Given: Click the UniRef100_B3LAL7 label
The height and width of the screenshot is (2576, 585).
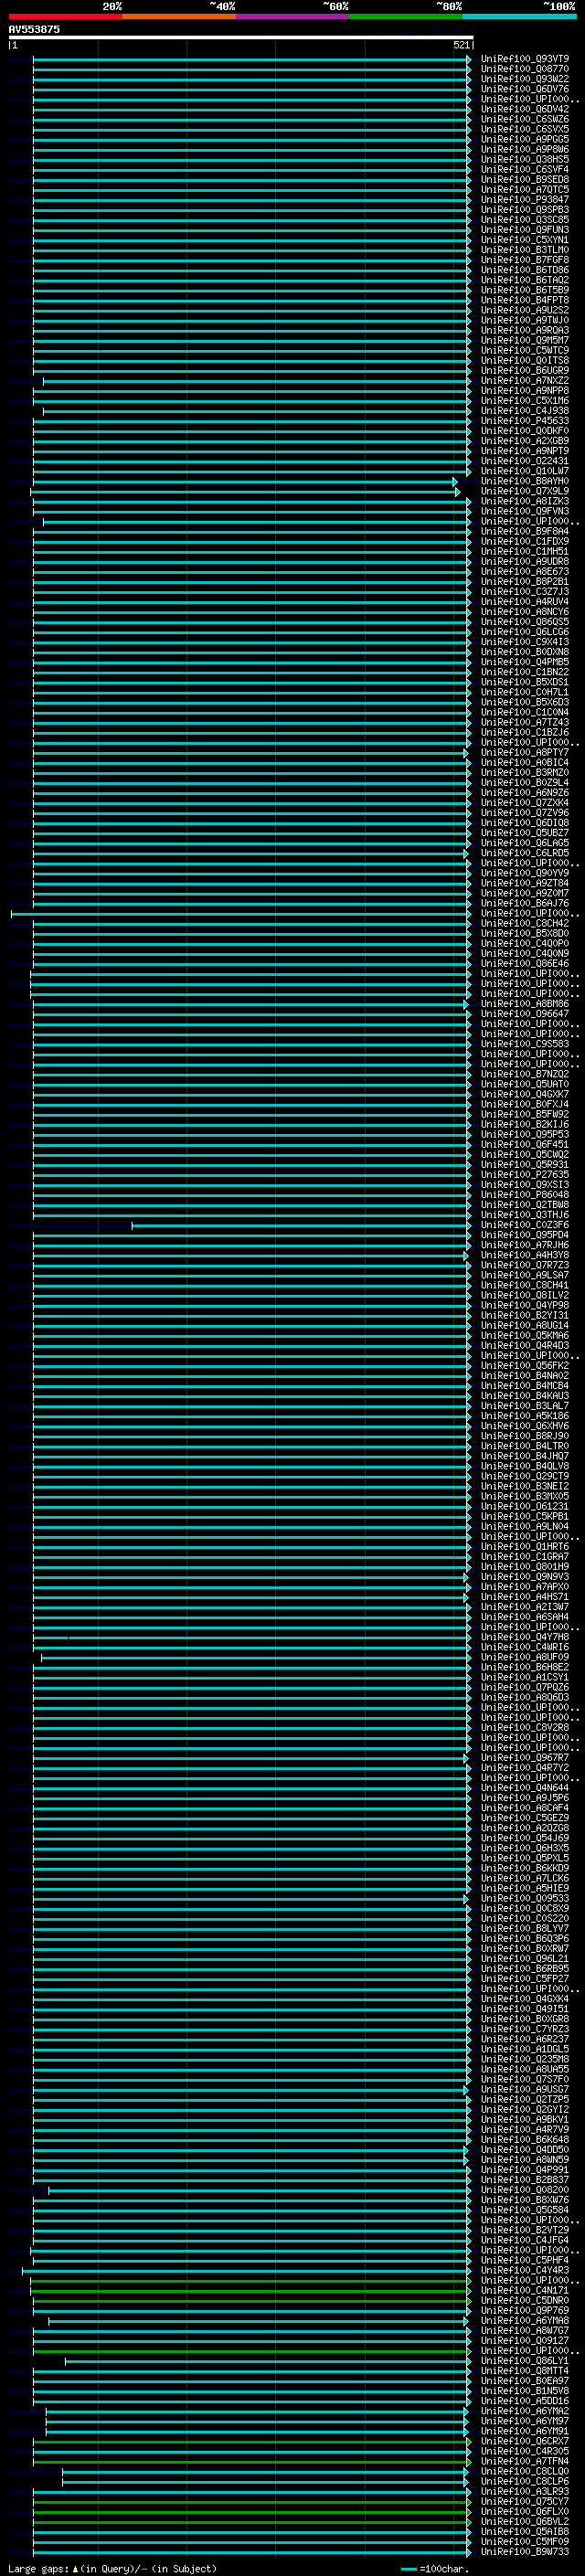Looking at the screenshot, I should tap(525, 1406).
